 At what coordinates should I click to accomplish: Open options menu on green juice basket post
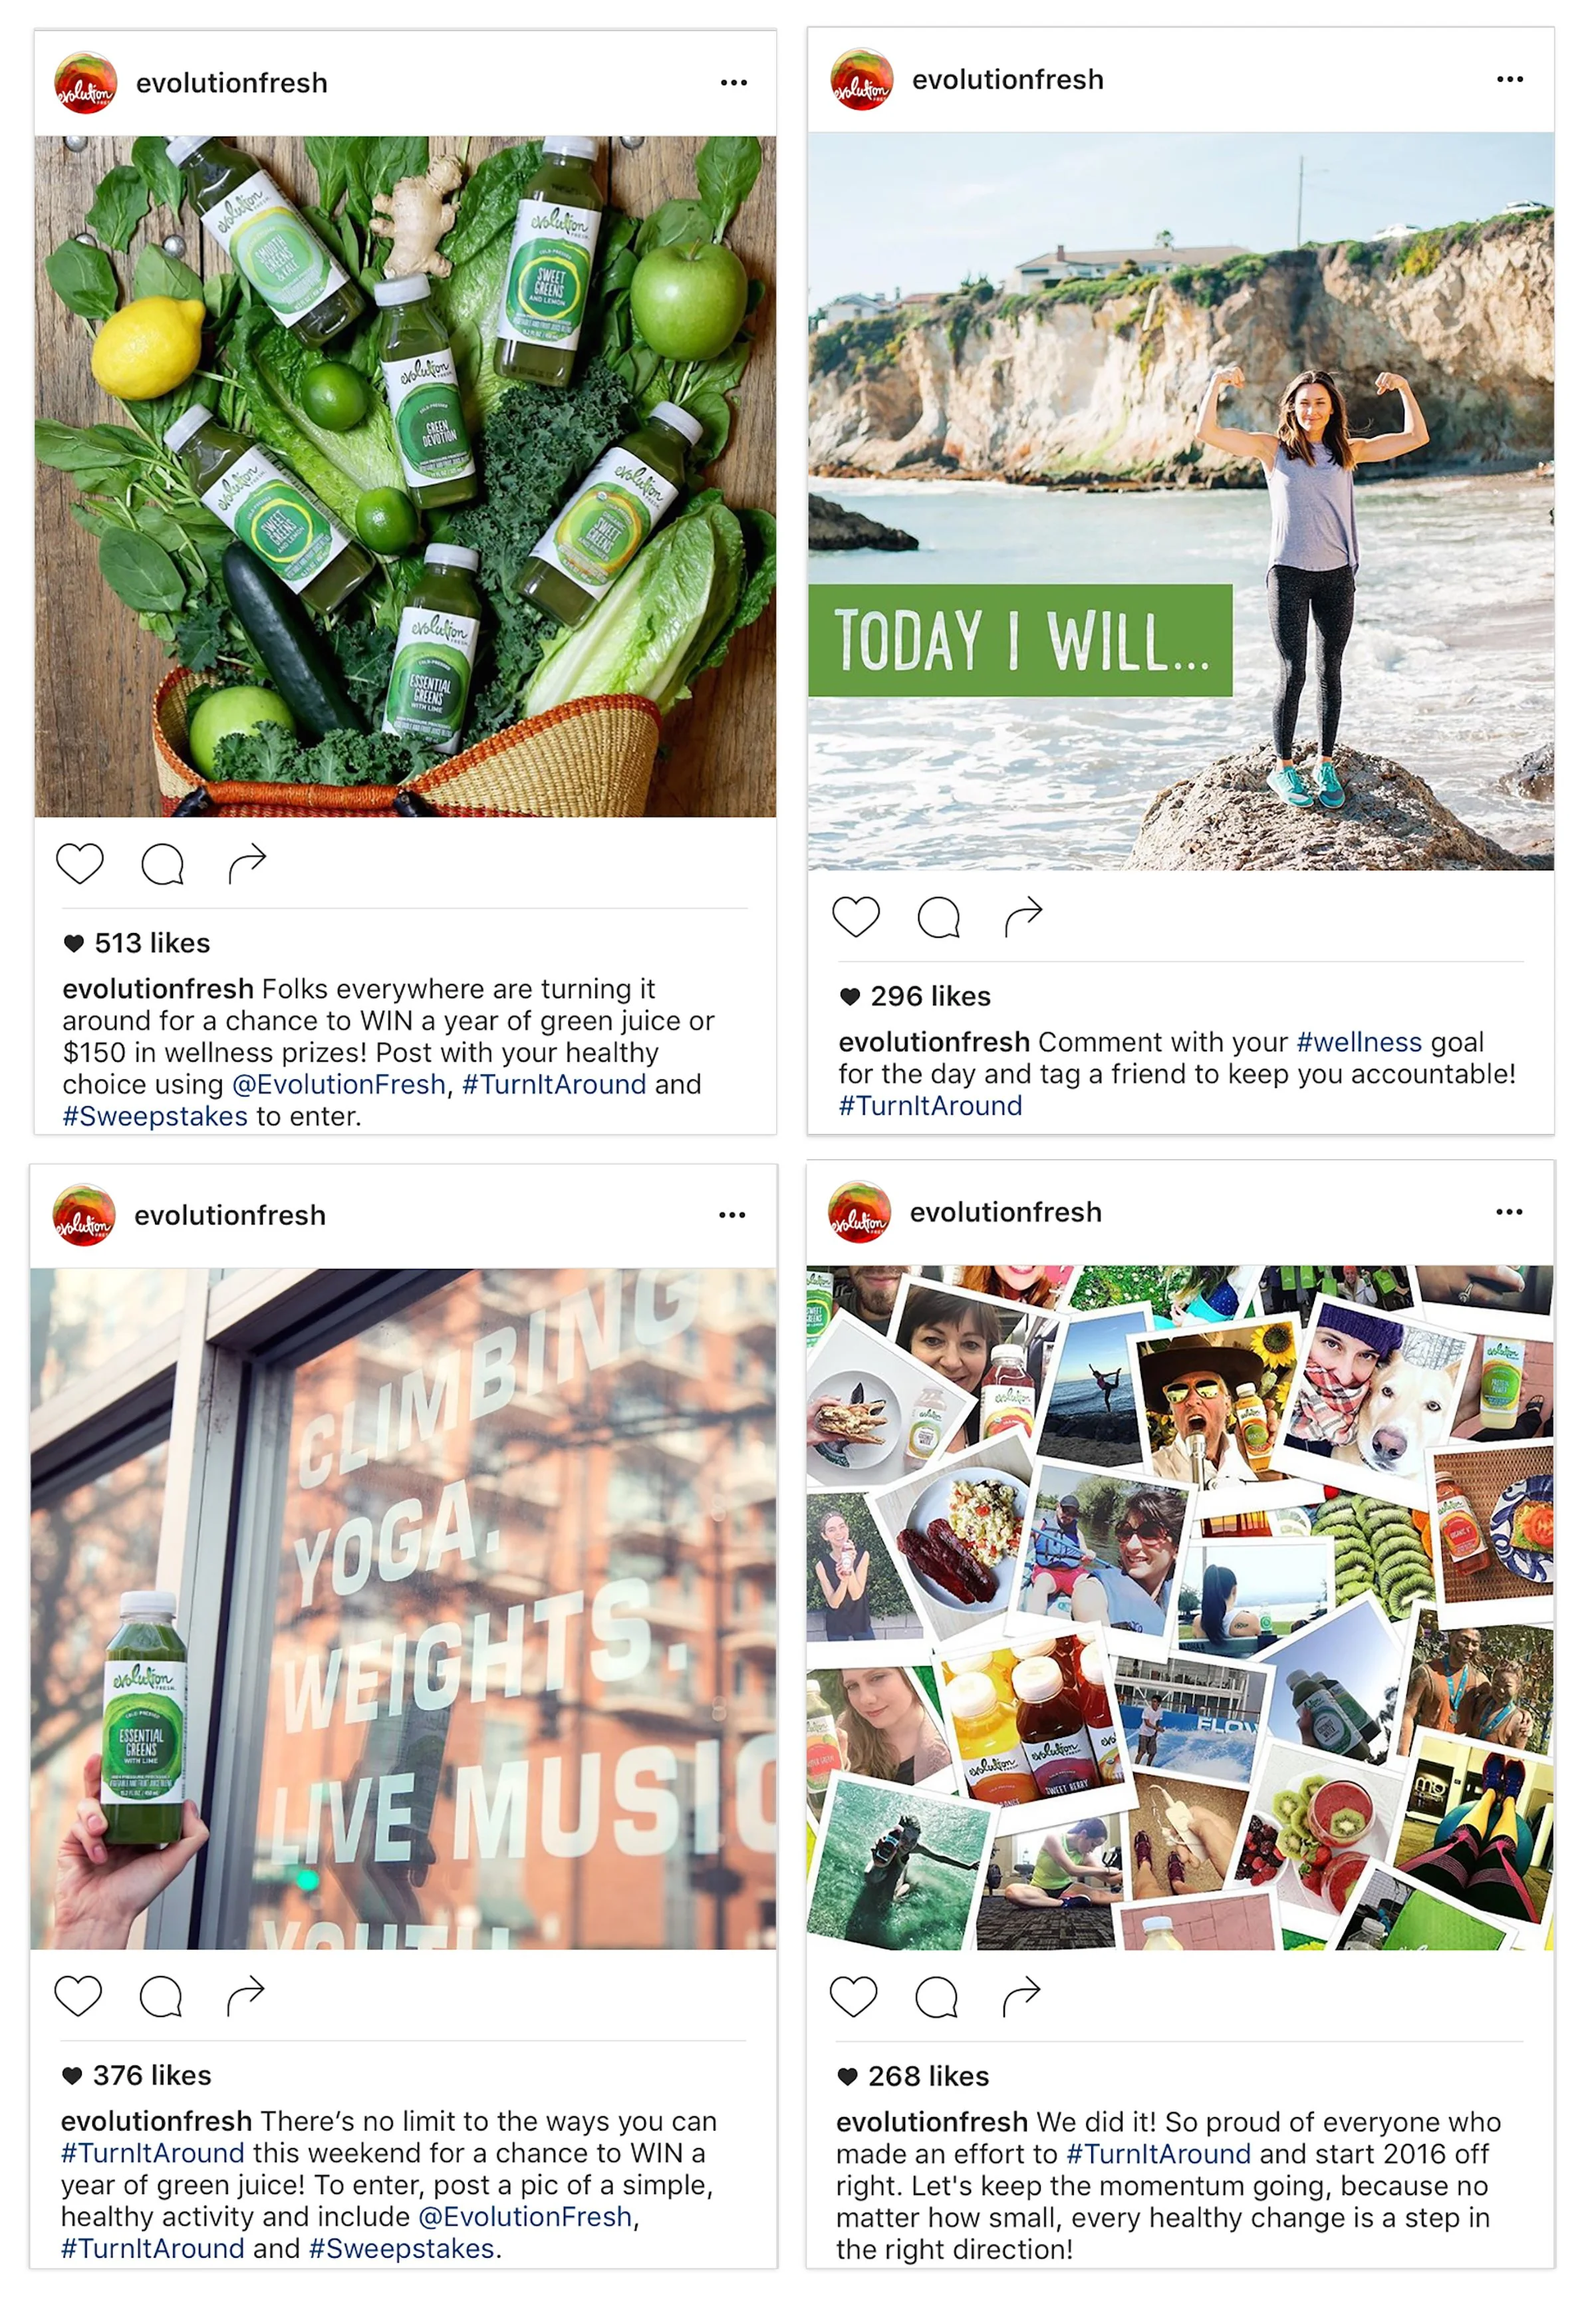tap(734, 82)
